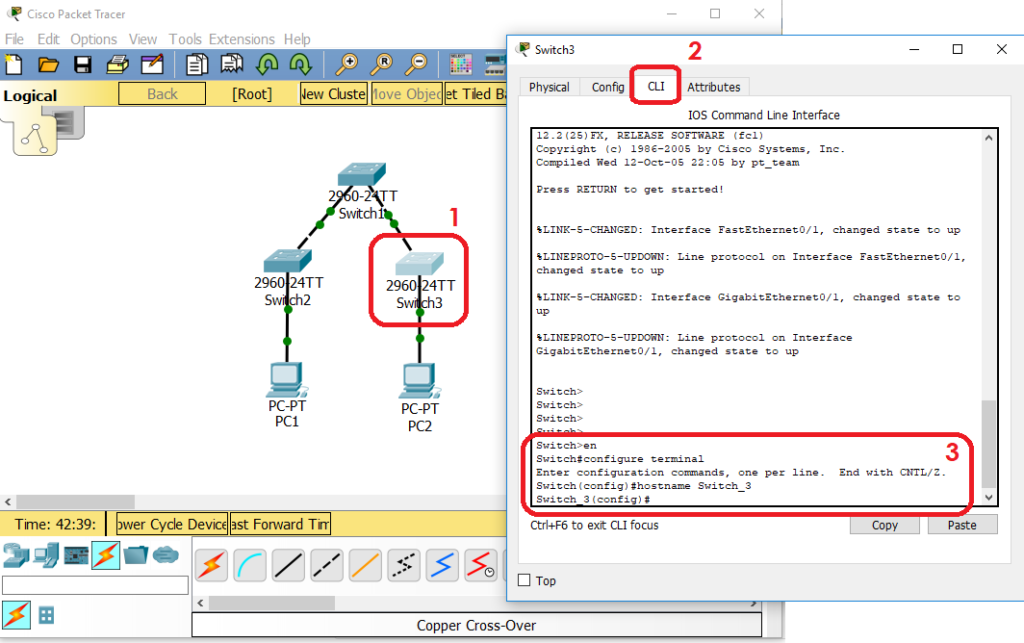
Task: Open the View menu
Action: click(x=142, y=39)
